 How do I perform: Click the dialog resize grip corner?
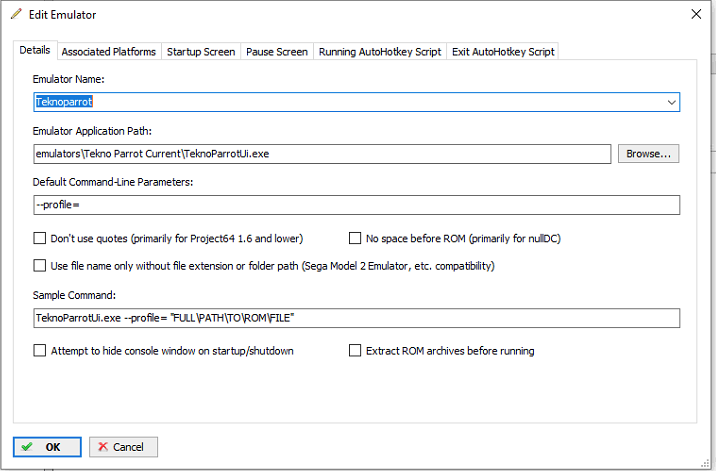coord(705,464)
